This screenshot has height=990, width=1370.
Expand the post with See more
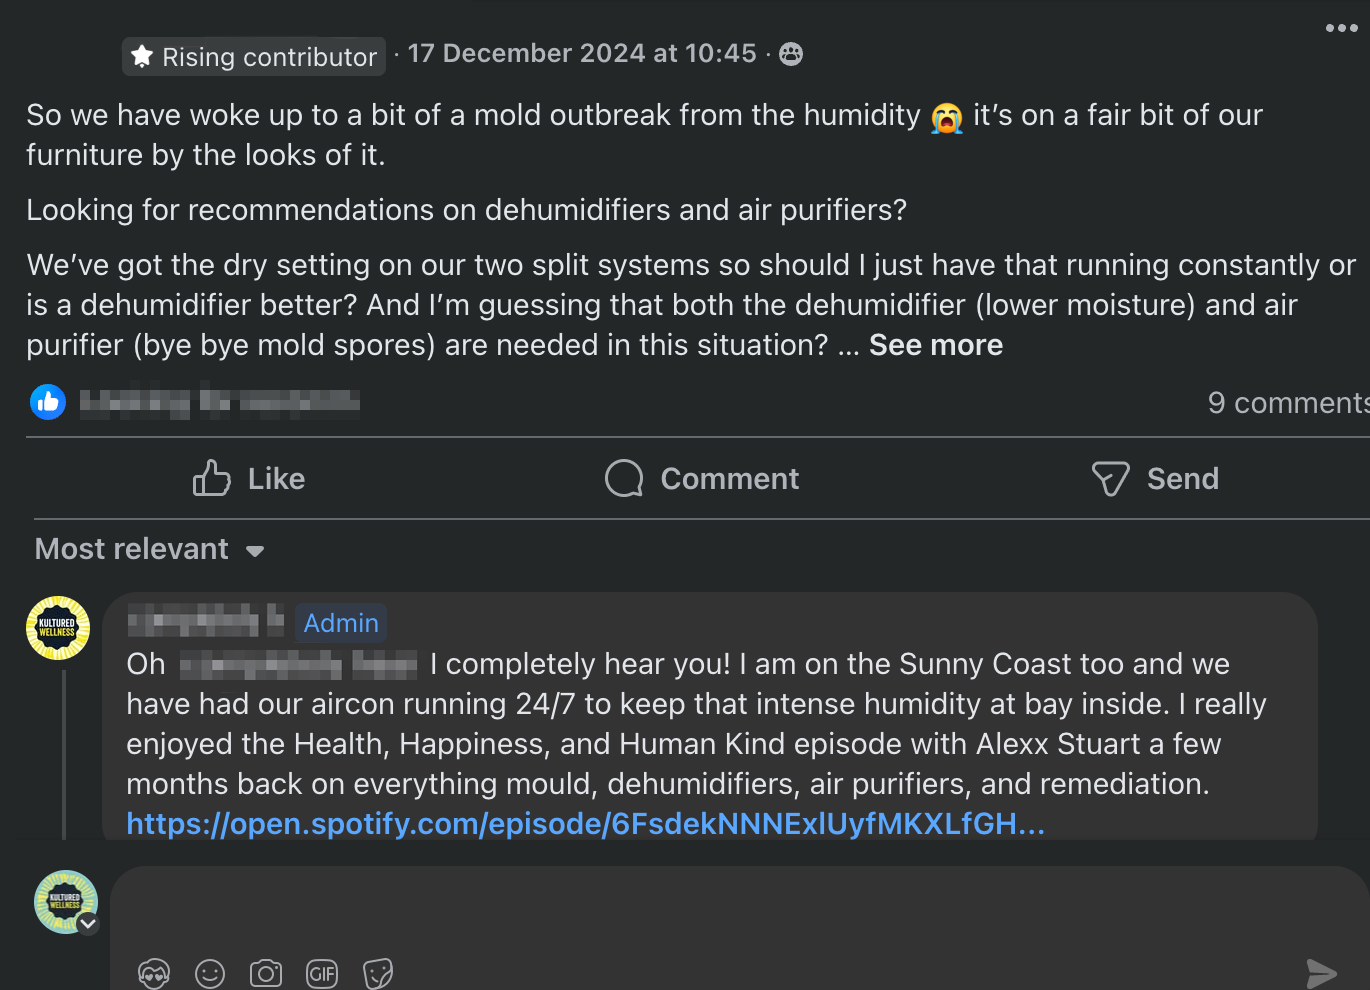pyautogui.click(x=935, y=345)
